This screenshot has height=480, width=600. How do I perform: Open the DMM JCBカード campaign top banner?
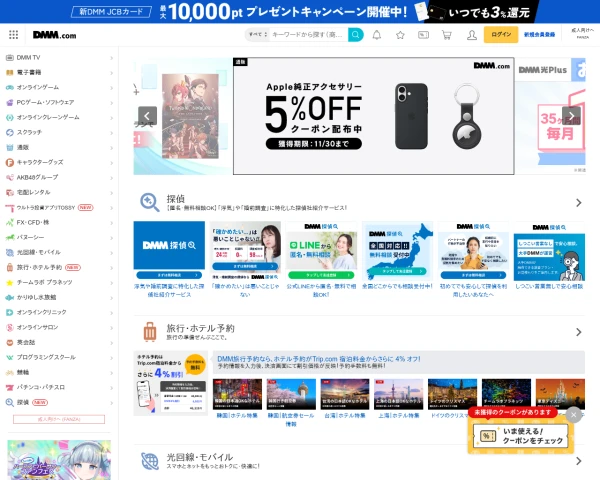click(300, 11)
